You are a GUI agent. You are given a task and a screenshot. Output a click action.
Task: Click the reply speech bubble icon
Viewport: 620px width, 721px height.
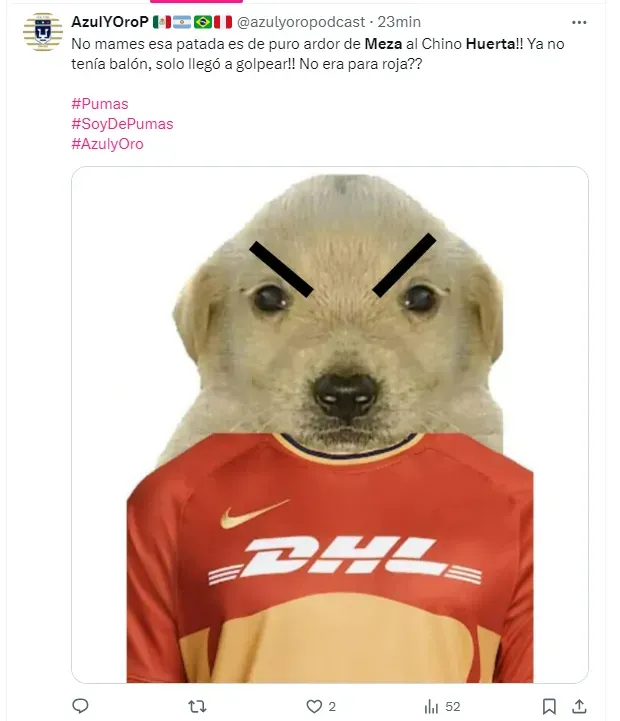80,706
